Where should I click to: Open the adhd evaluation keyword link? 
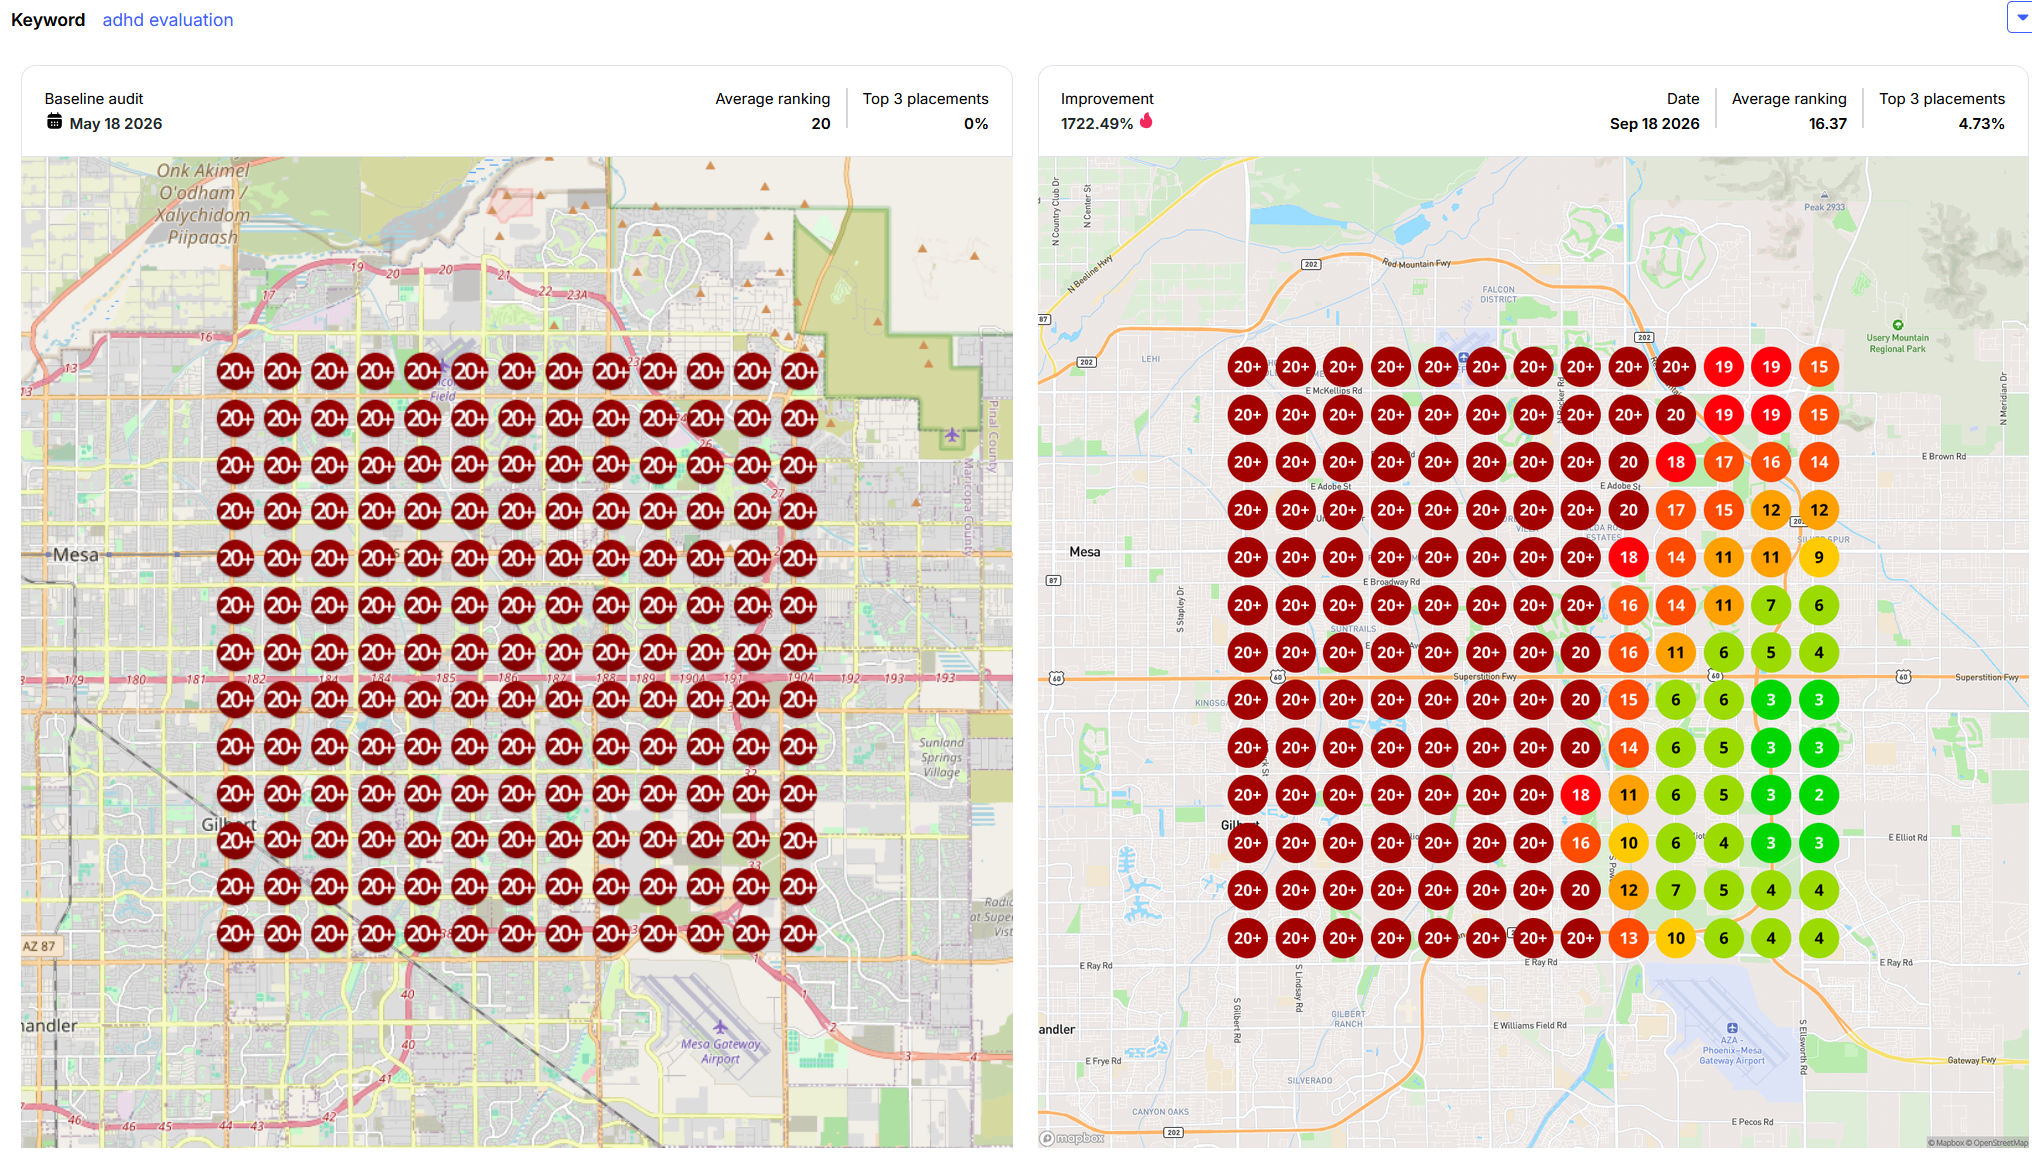coord(167,20)
